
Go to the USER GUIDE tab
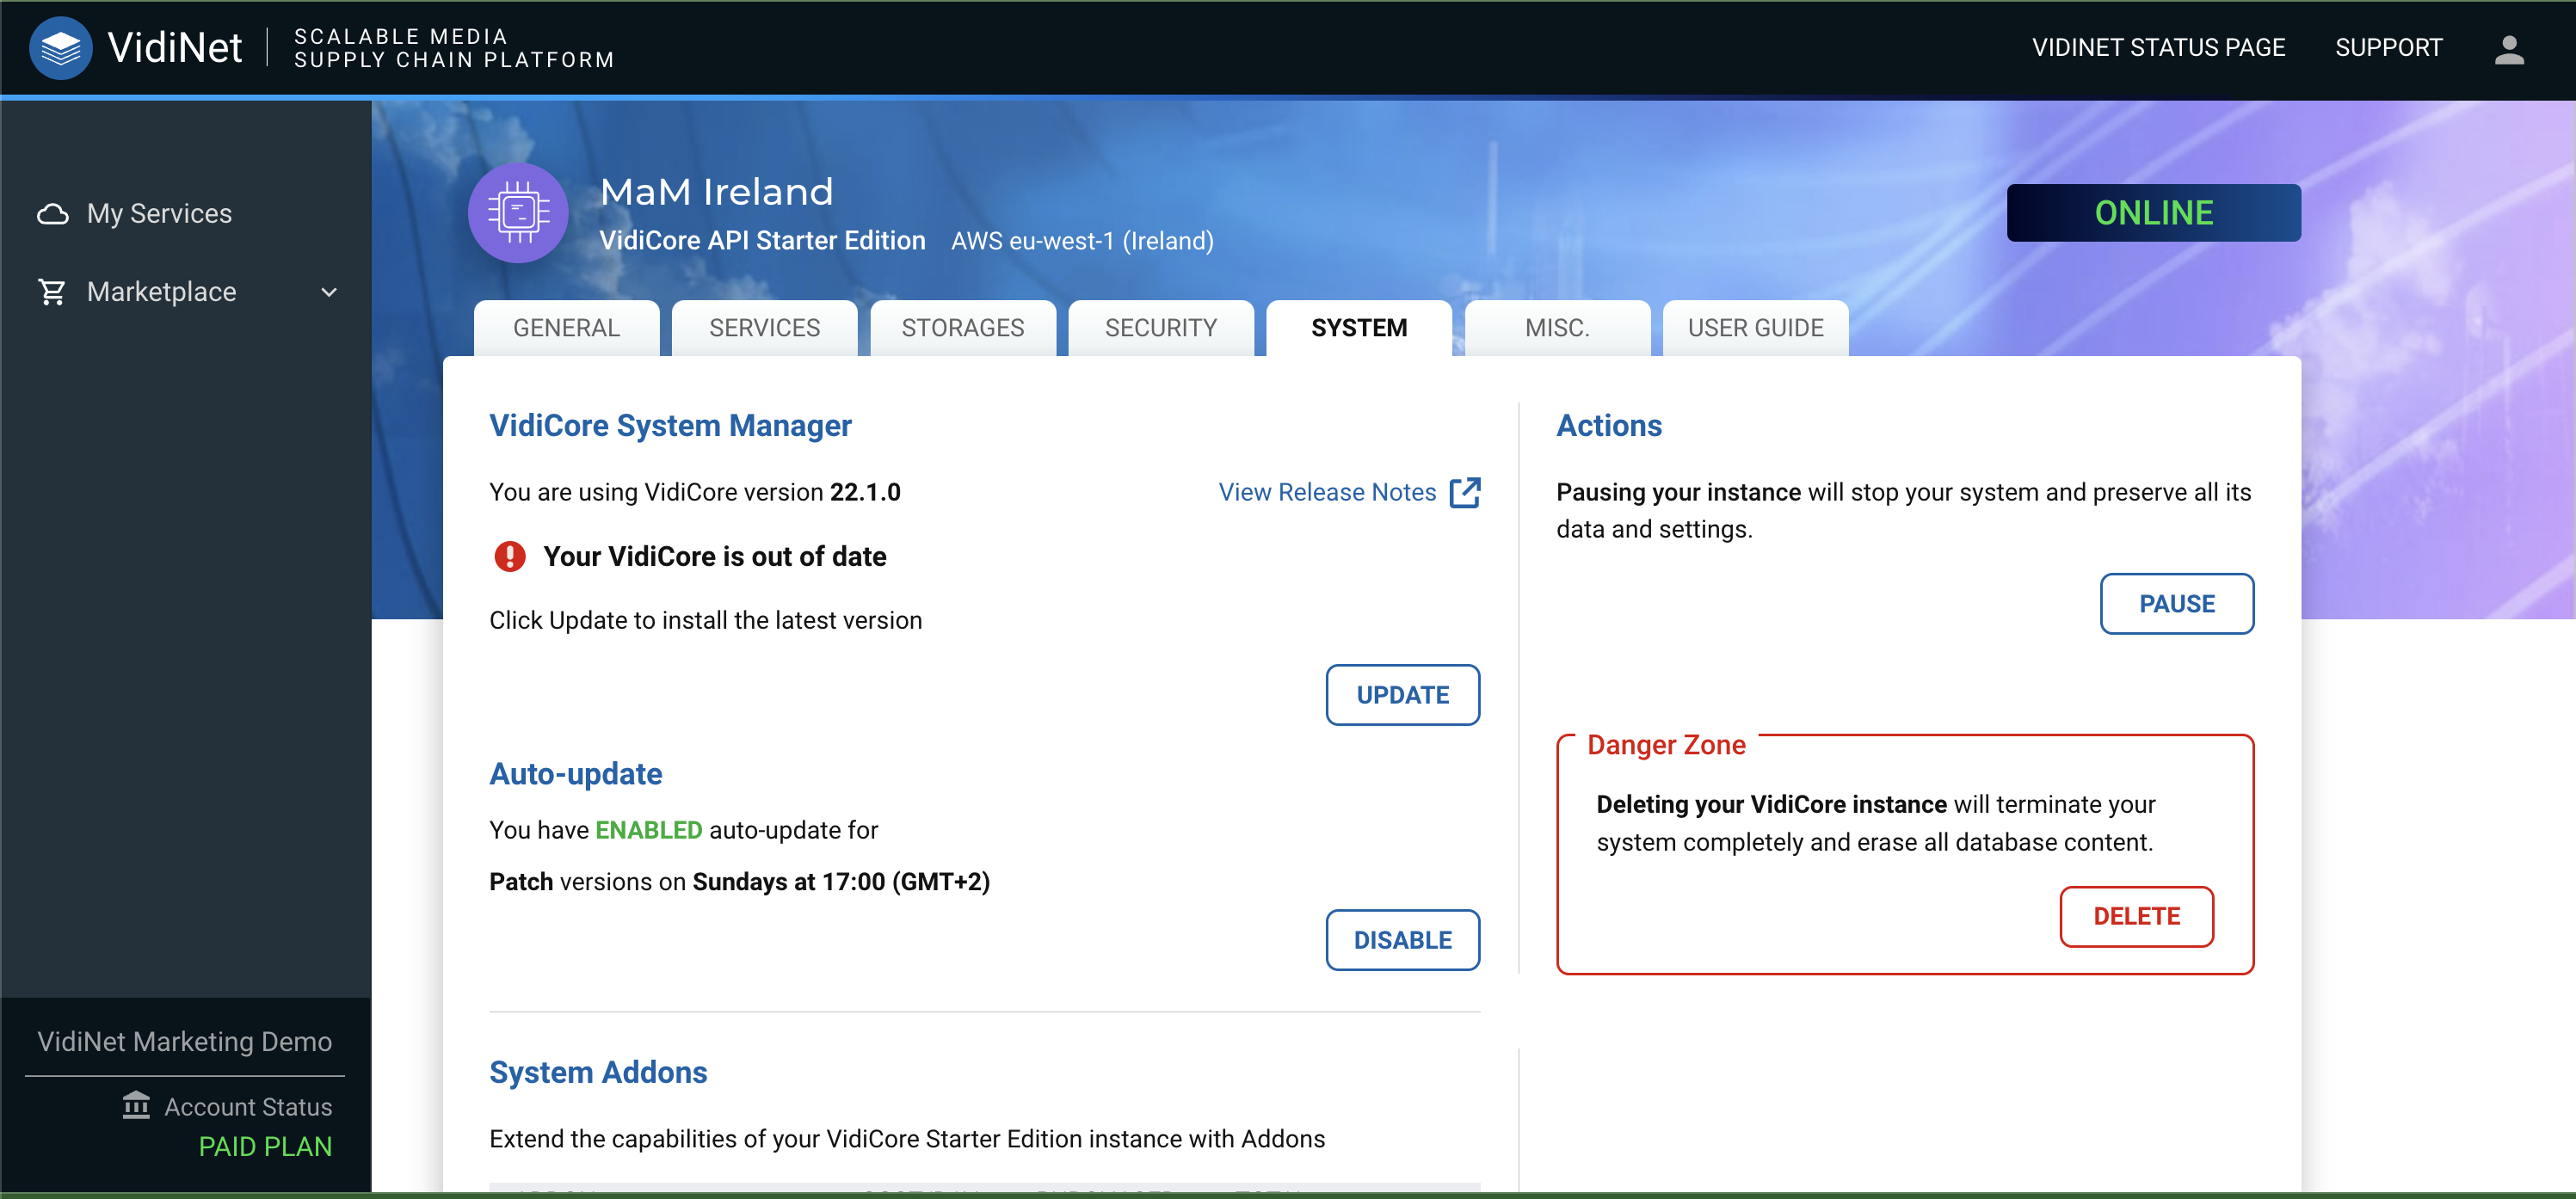(1755, 328)
